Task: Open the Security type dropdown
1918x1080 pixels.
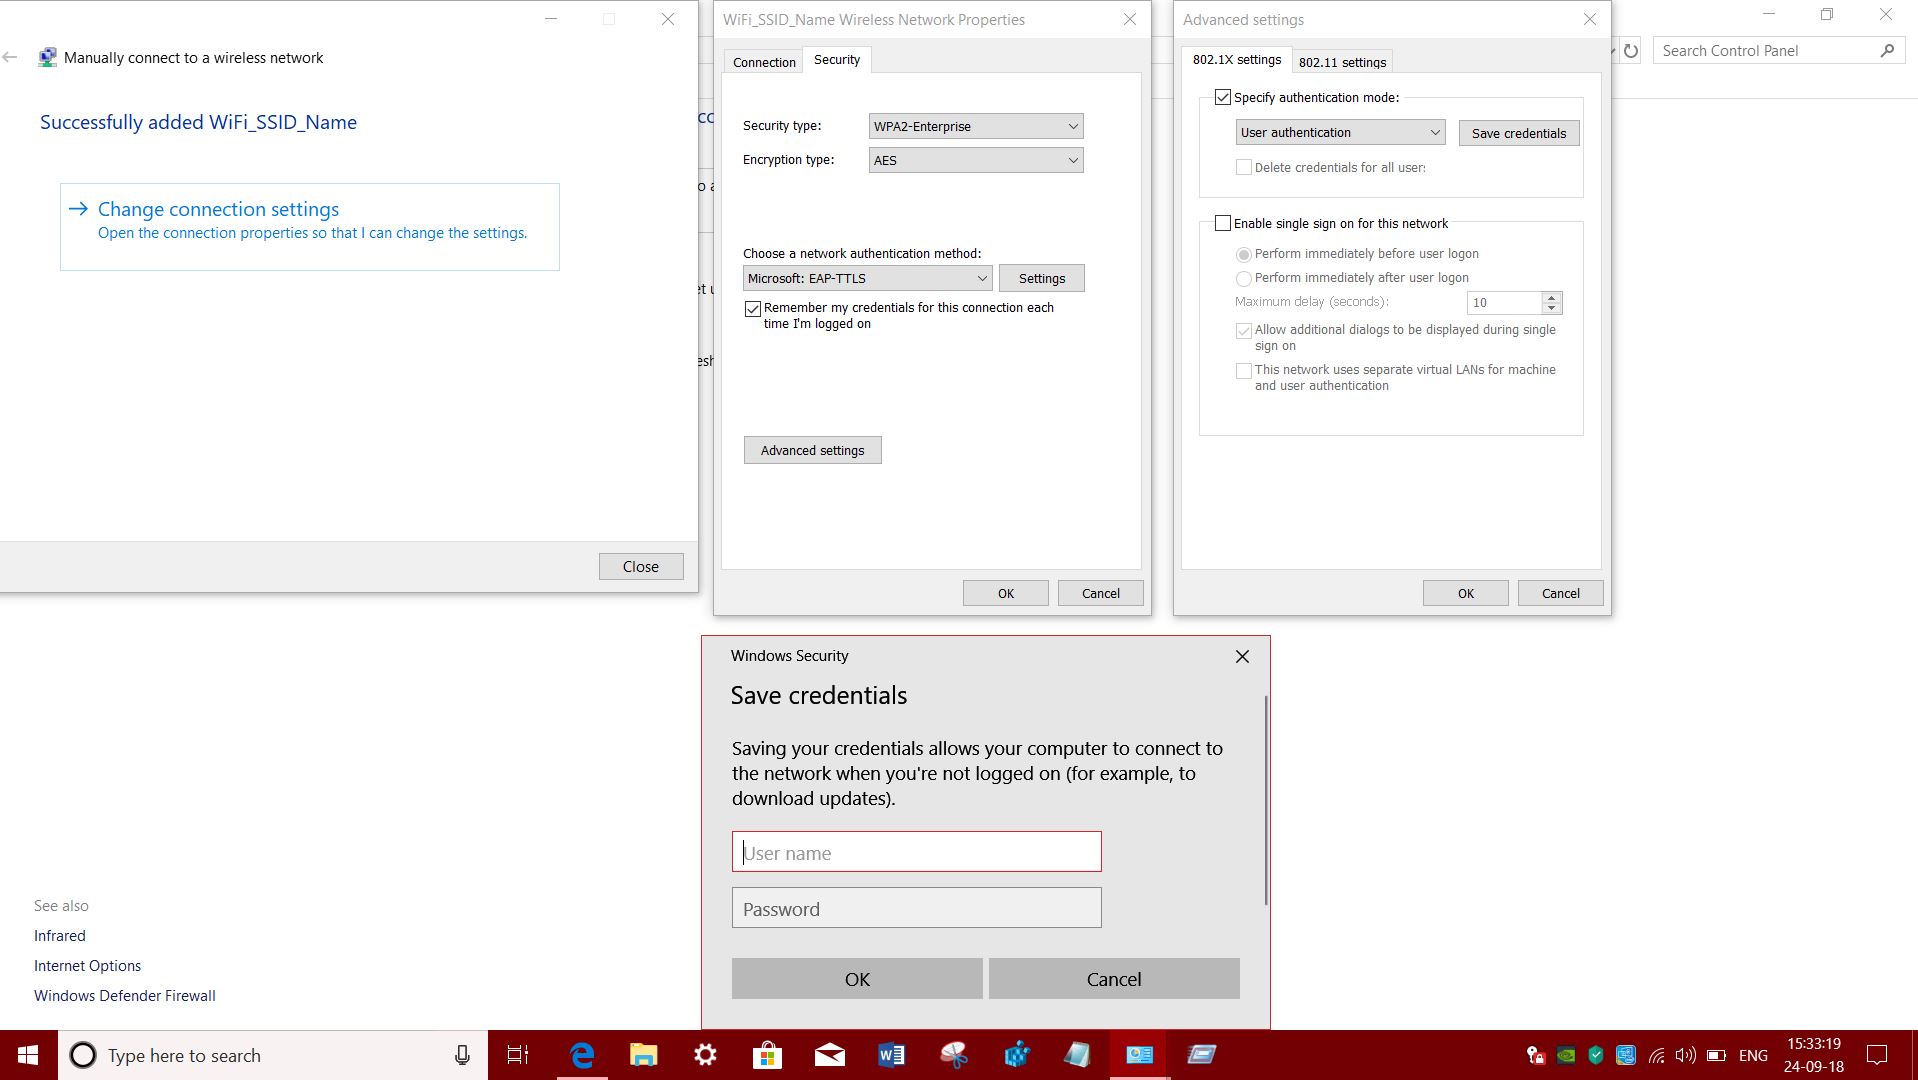Action: [x=976, y=126]
